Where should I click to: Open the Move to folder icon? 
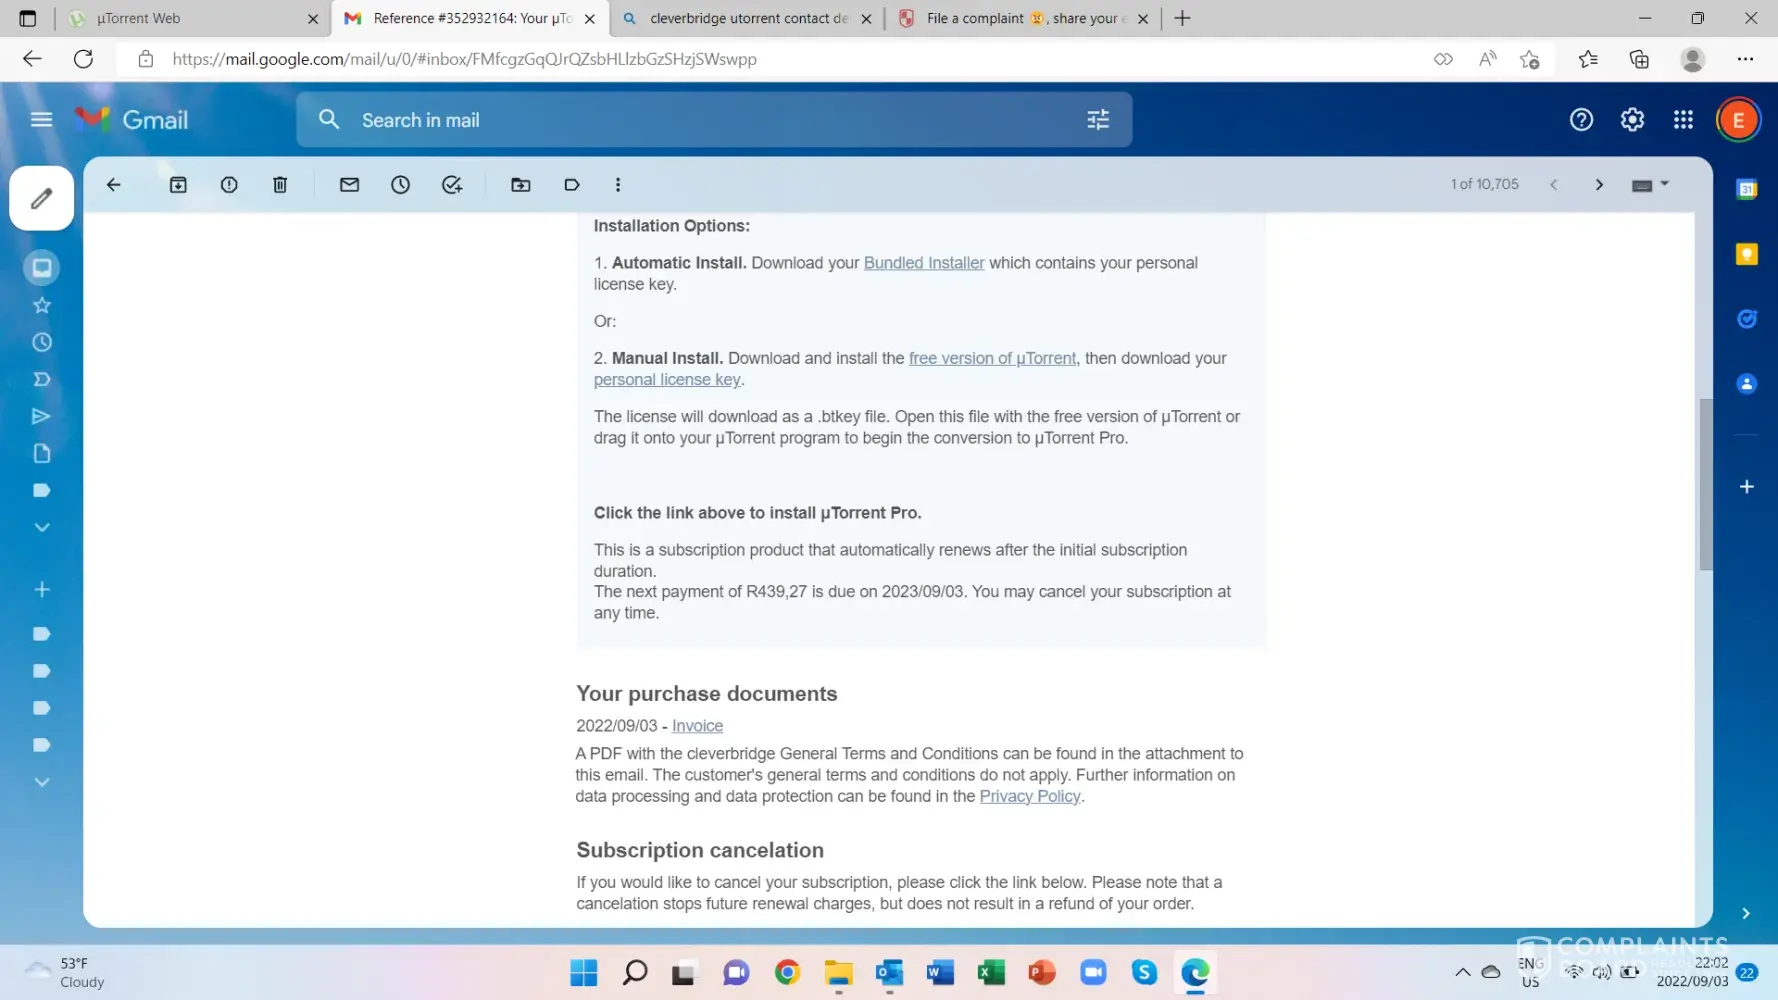pyautogui.click(x=521, y=185)
